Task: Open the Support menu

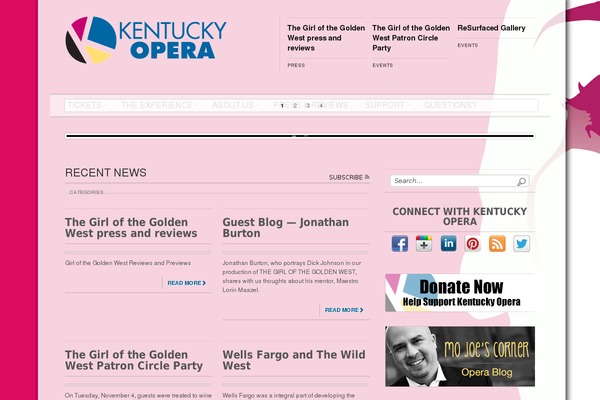Action: point(386,105)
